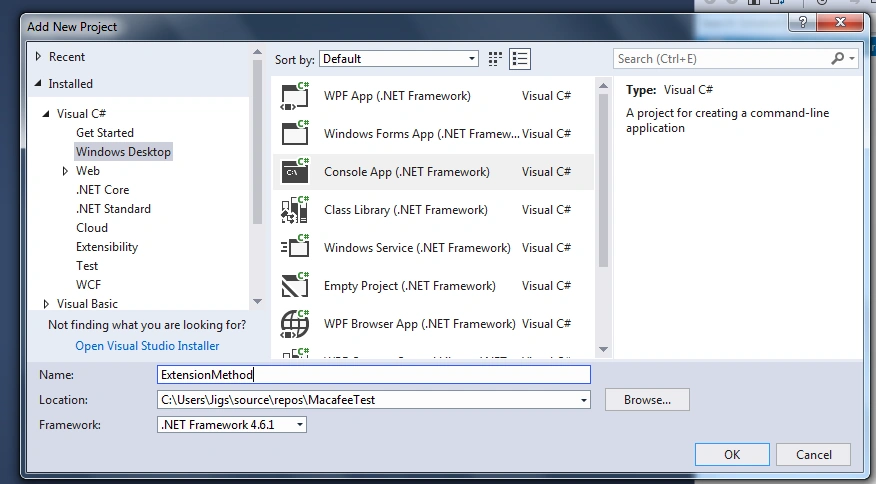Click the project Name input field
This screenshot has height=484, width=876.
pyautogui.click(x=374, y=374)
